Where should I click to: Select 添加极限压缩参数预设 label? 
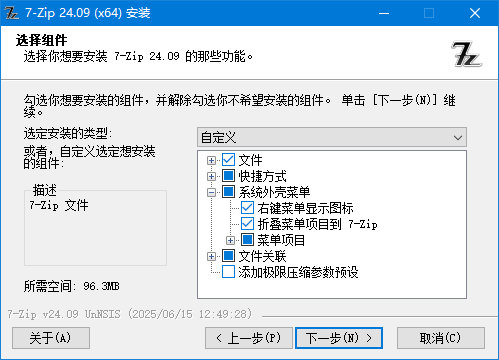pos(298,272)
